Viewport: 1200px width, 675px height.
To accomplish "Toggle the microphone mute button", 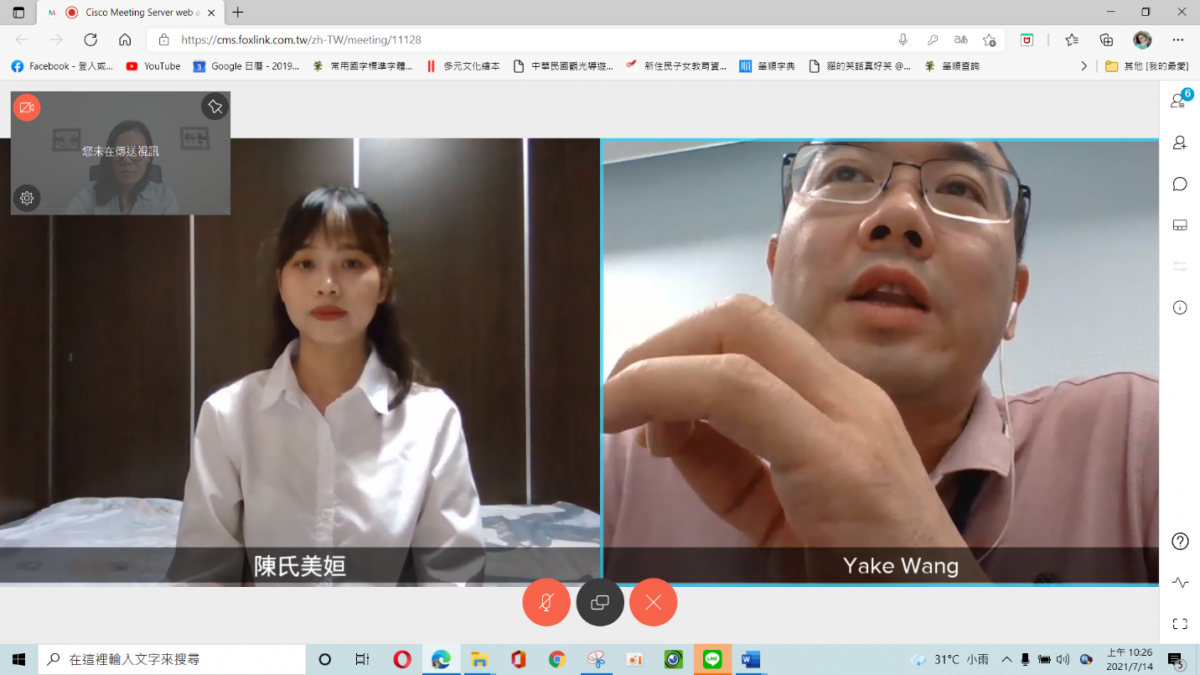I will (x=546, y=602).
